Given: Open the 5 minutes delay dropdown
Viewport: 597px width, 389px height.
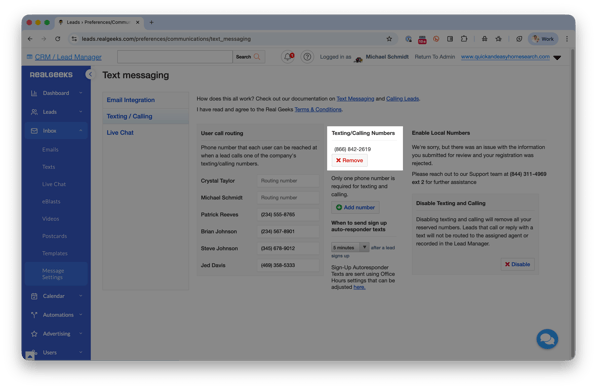Looking at the screenshot, I should pyautogui.click(x=350, y=247).
